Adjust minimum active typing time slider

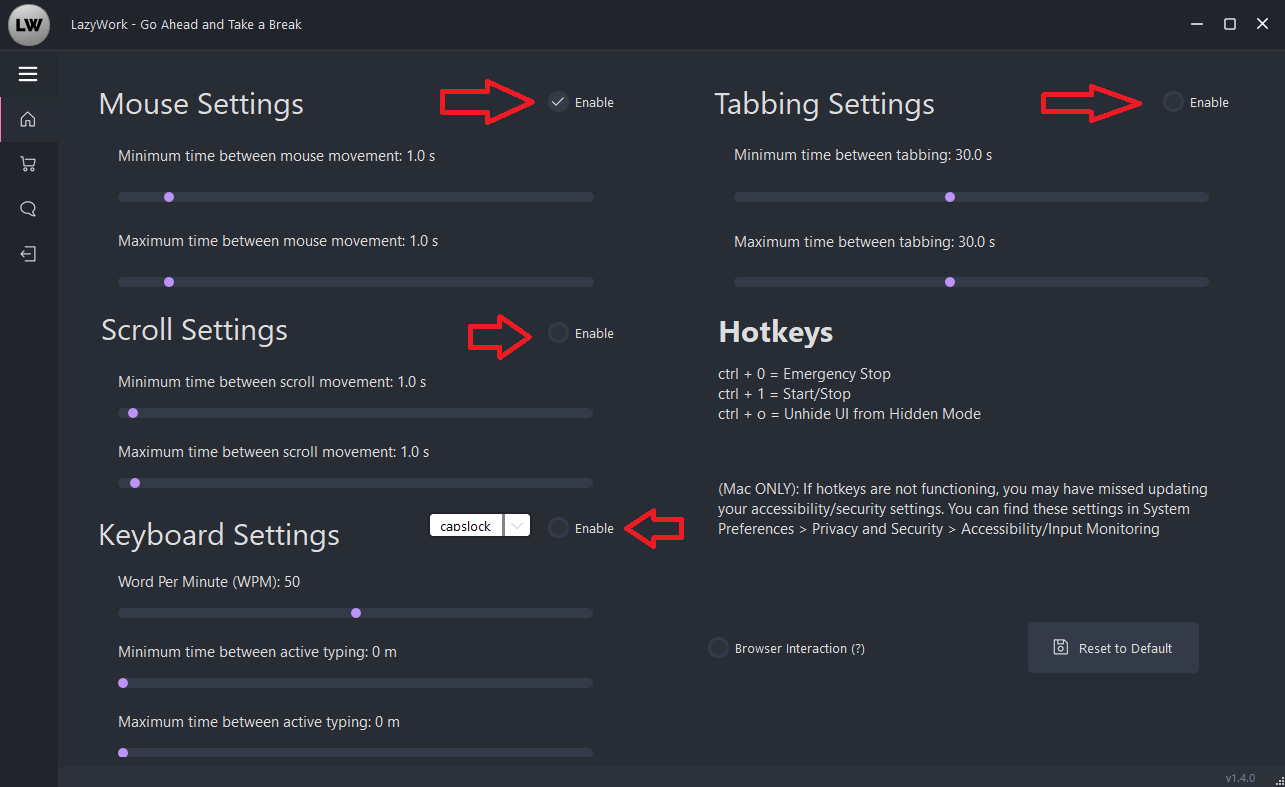356,683
